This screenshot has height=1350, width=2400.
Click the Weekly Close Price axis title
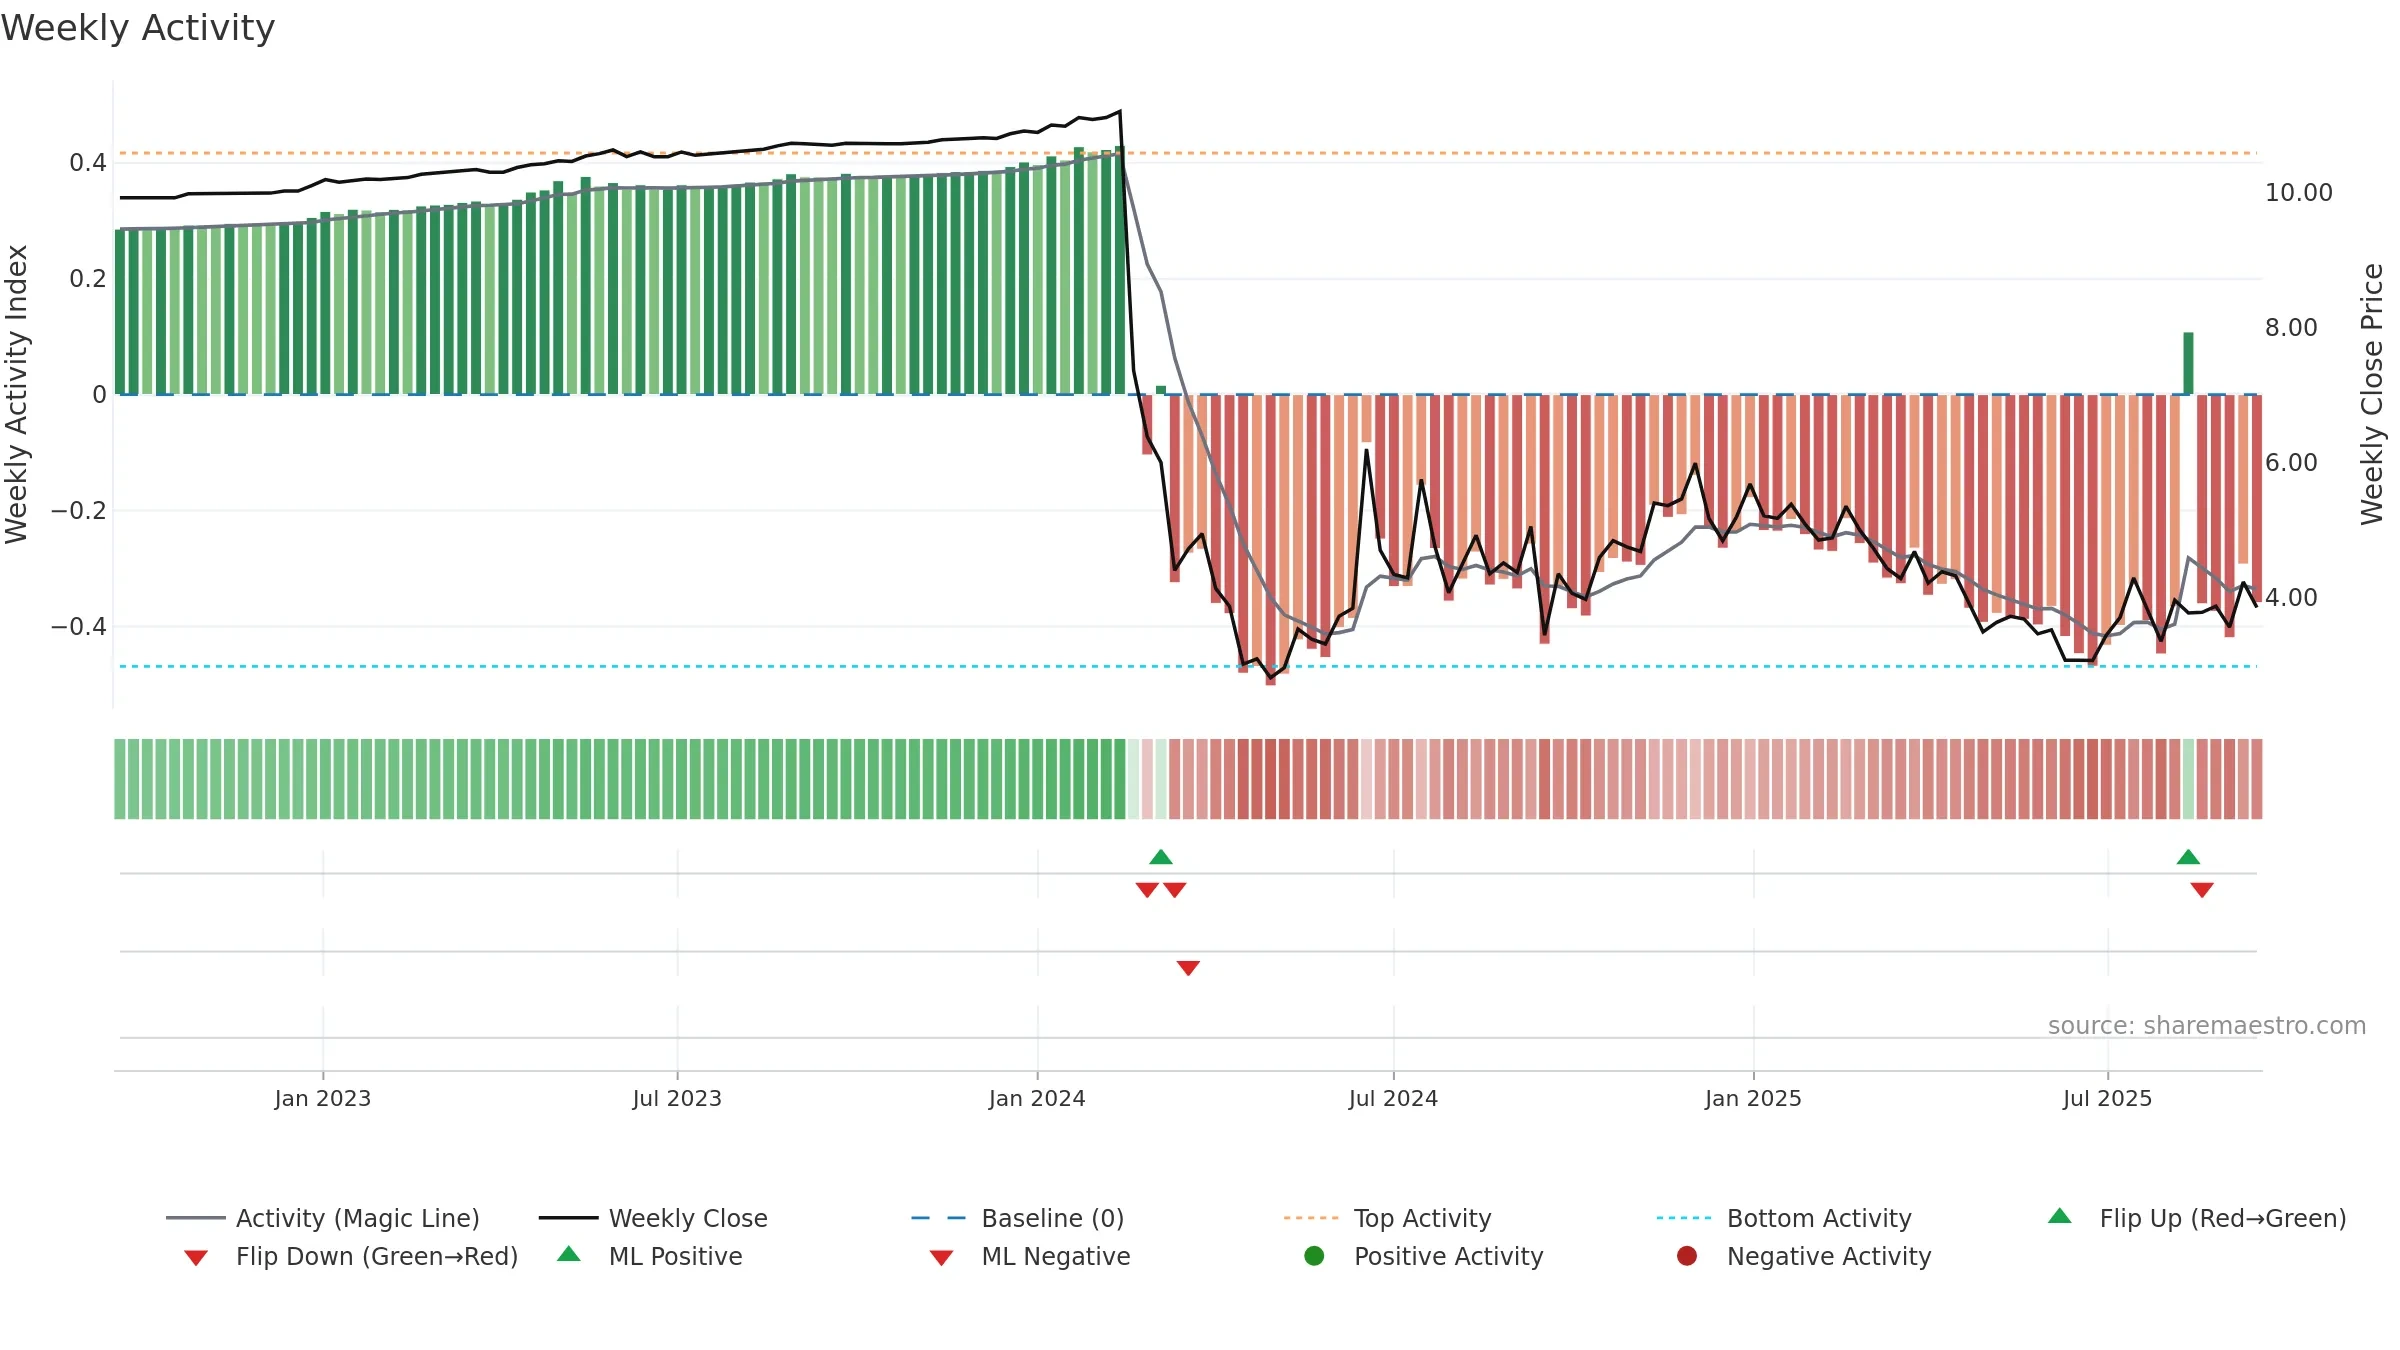pos(2372,394)
